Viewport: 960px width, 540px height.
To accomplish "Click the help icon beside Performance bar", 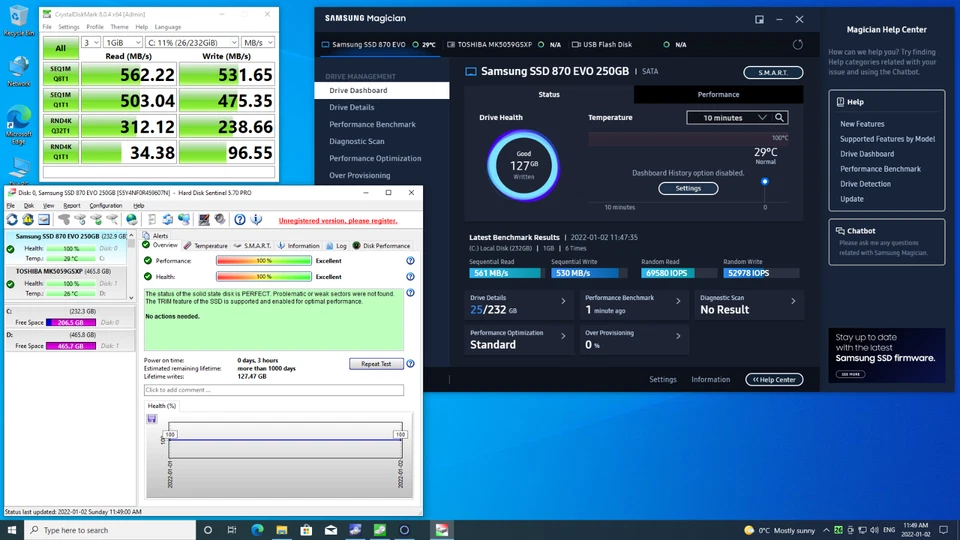I will [x=410, y=261].
